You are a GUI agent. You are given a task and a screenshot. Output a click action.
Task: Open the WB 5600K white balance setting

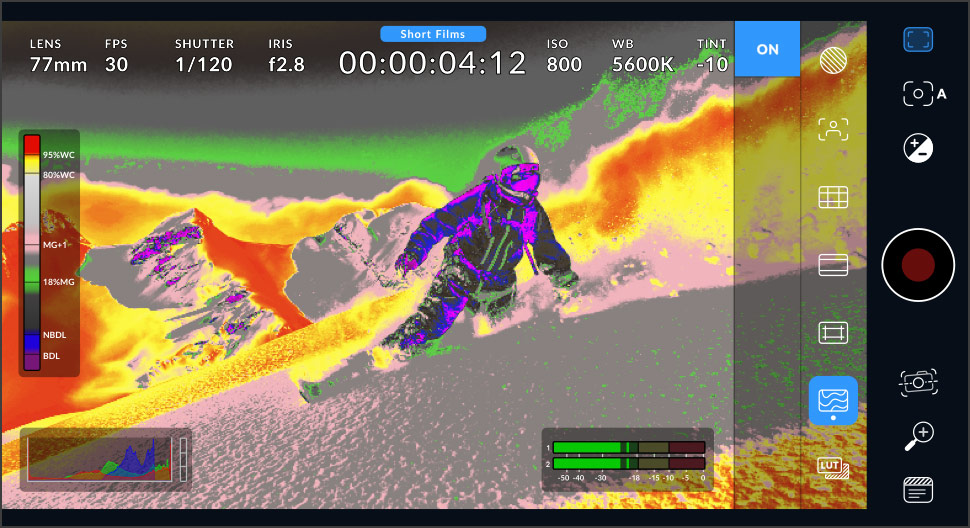635,56
